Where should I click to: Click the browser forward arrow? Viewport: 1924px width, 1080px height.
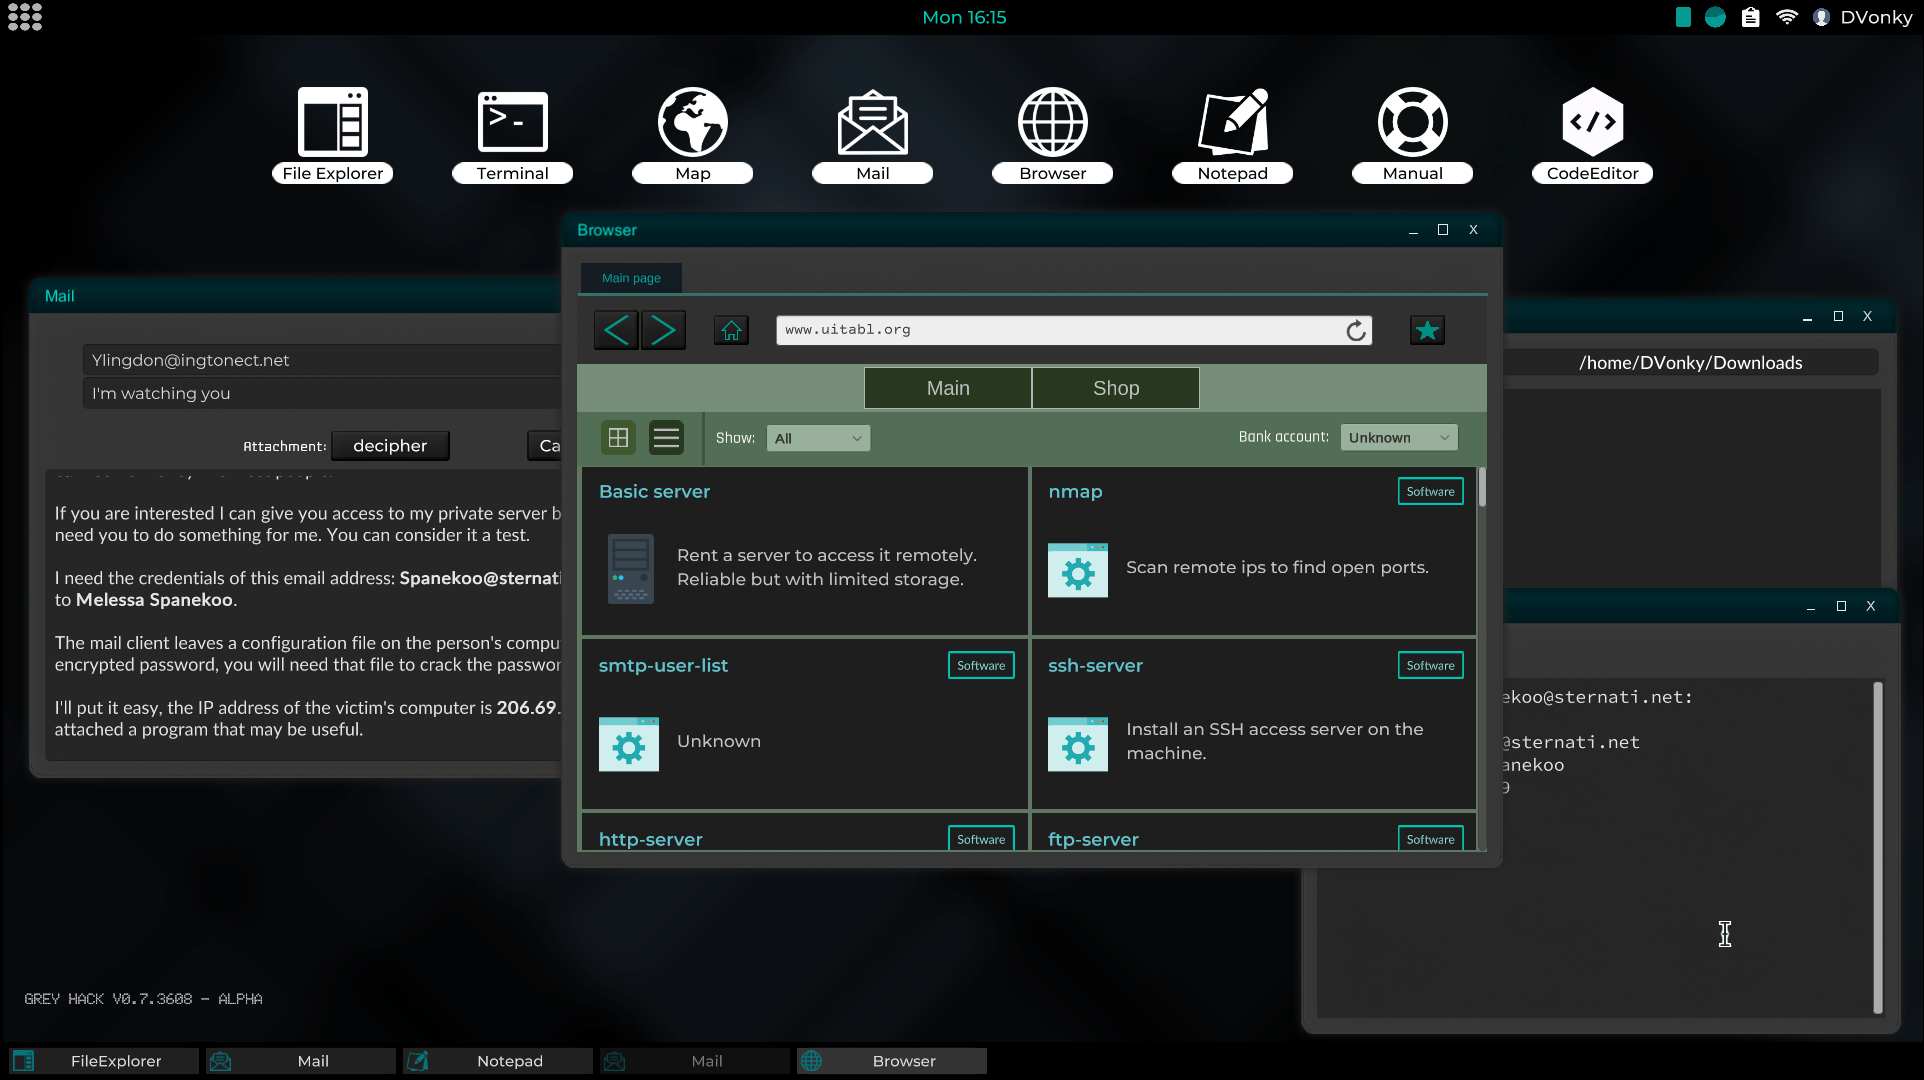pyautogui.click(x=664, y=330)
